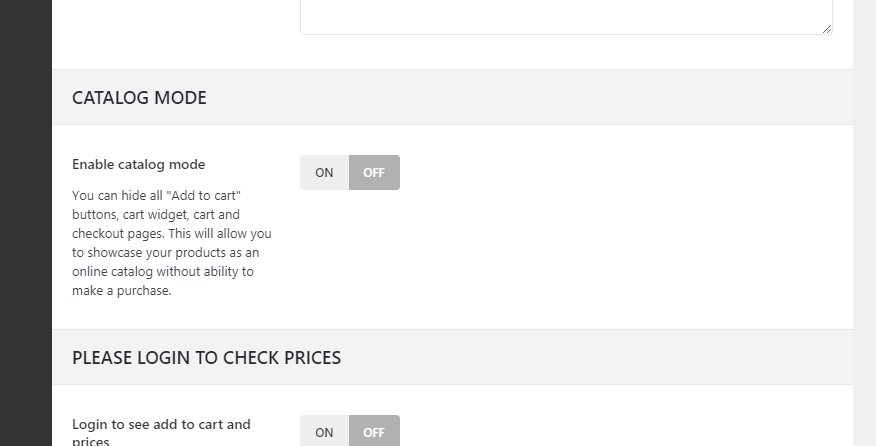Screen dimensions: 876x446
Task: Click the 'Login to see add to cart' label
Action: point(161,425)
